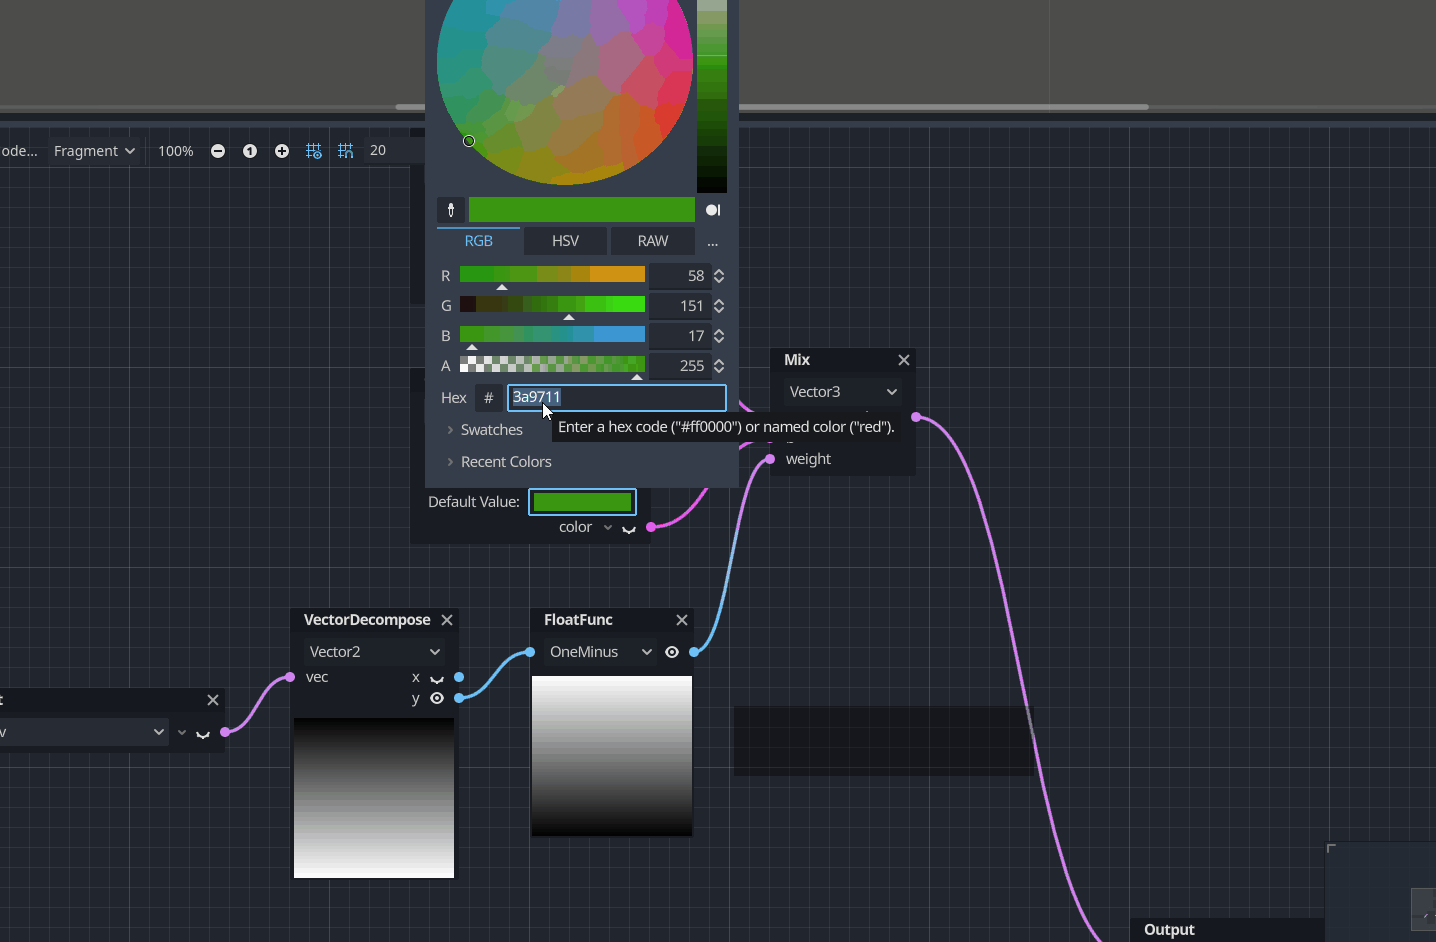
Task: Switch to the HSV tab
Action: 565,240
